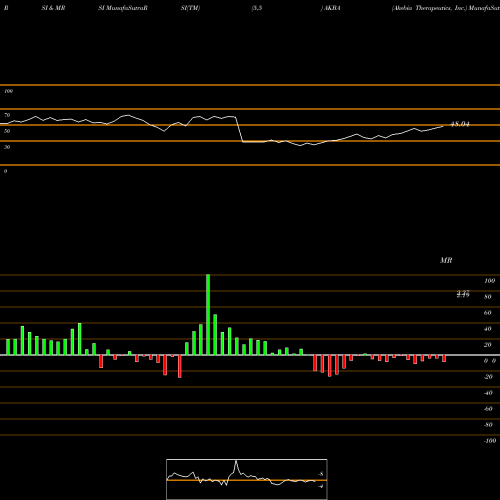Click the -40 label on the MR axis
This screenshot has width=500, height=500.
pos(488,393)
